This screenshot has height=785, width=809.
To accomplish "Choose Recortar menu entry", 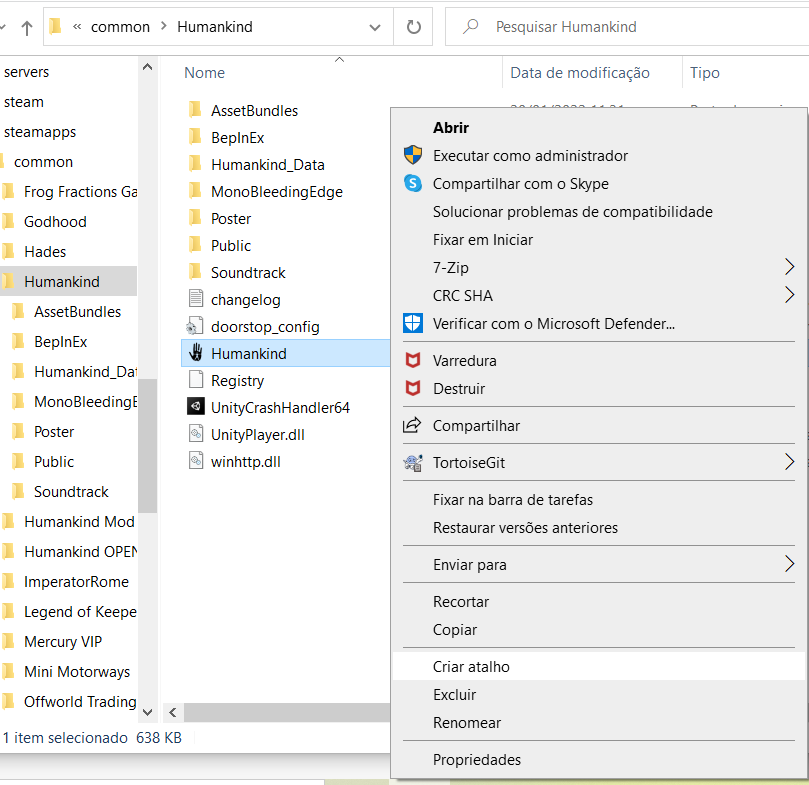I will click(598, 602).
